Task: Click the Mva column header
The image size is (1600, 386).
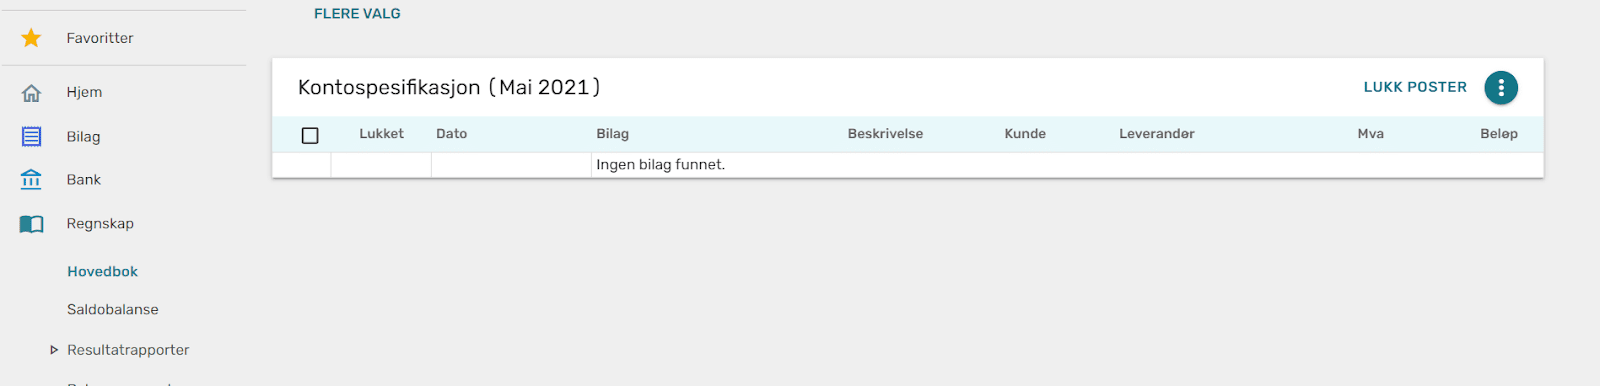Action: click(x=1370, y=134)
